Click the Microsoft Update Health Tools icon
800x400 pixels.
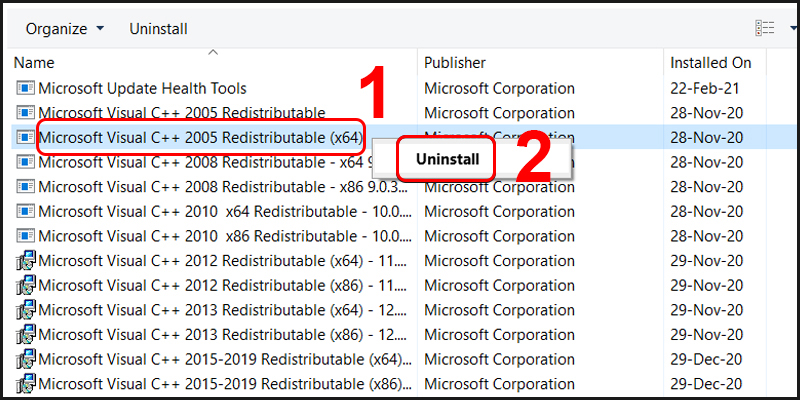[26, 88]
